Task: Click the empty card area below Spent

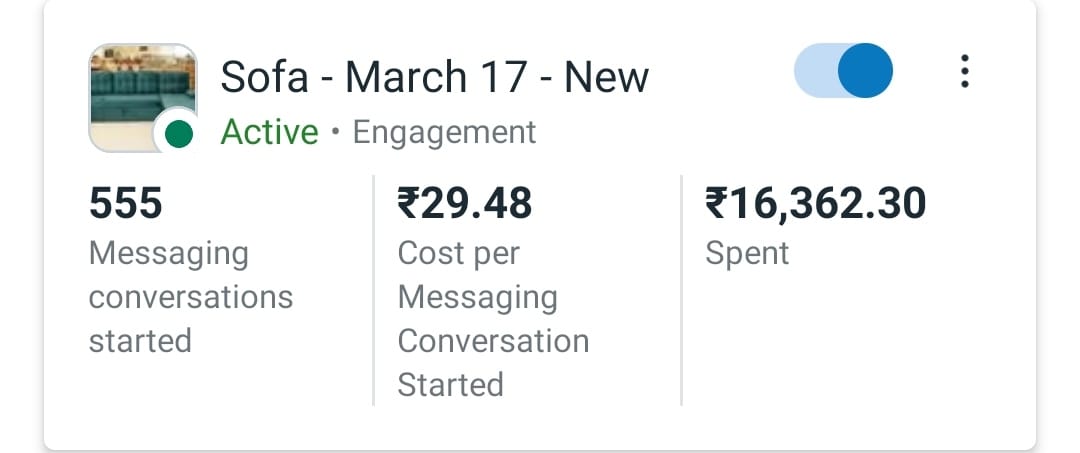Action: pos(850,350)
